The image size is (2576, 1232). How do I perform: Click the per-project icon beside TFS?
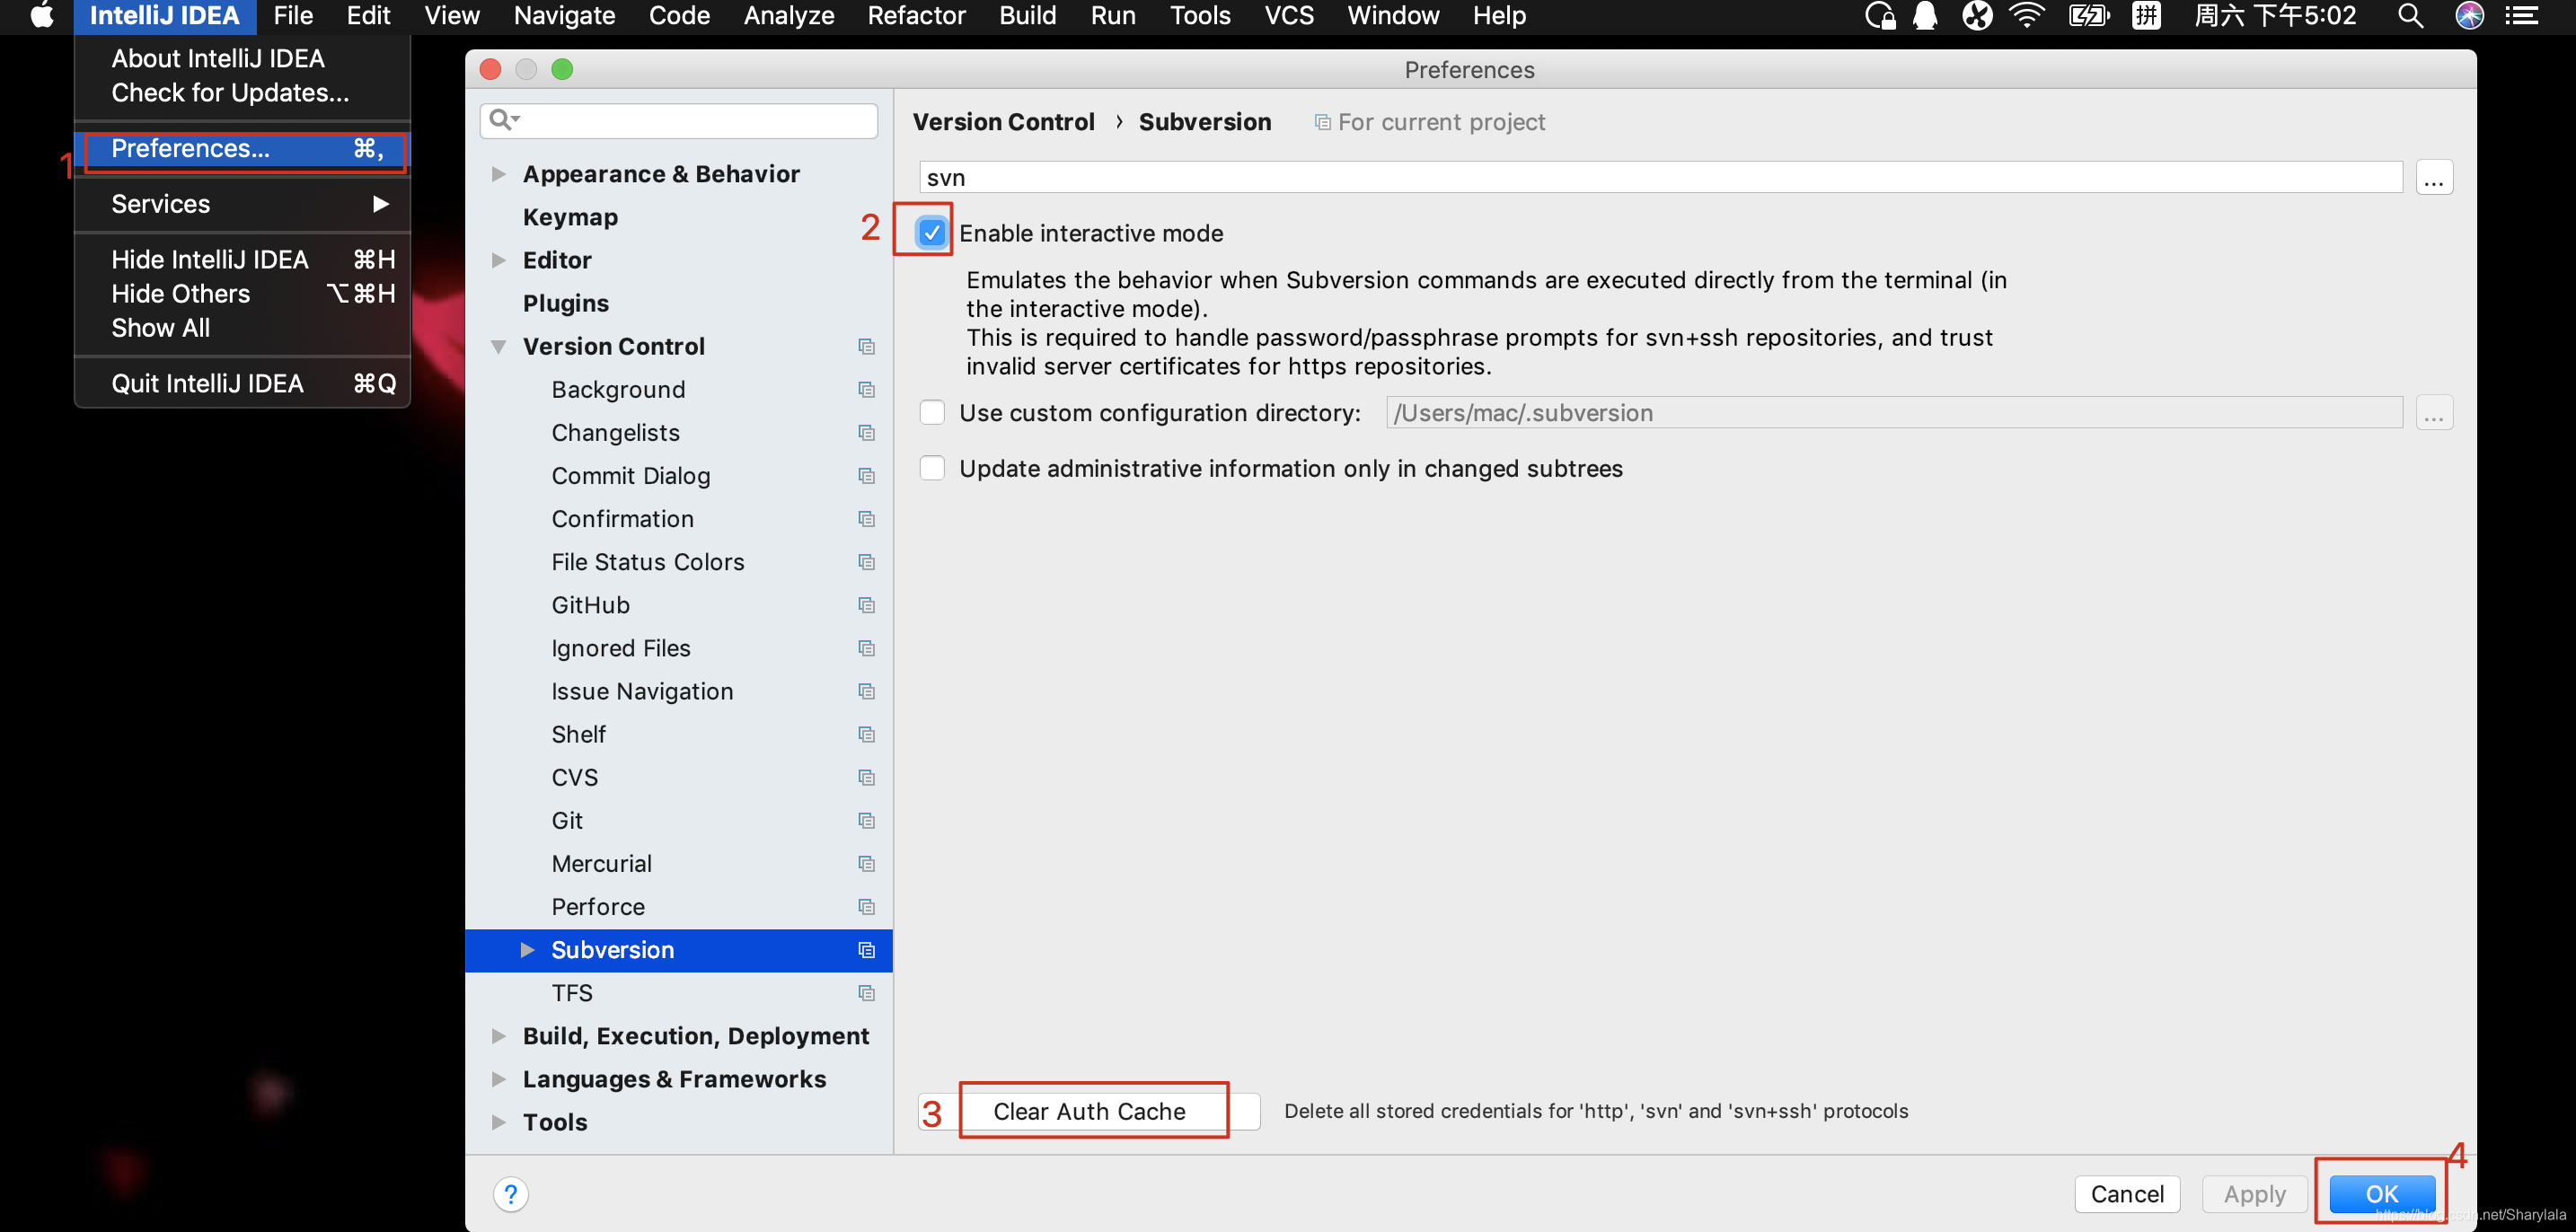coord(866,992)
